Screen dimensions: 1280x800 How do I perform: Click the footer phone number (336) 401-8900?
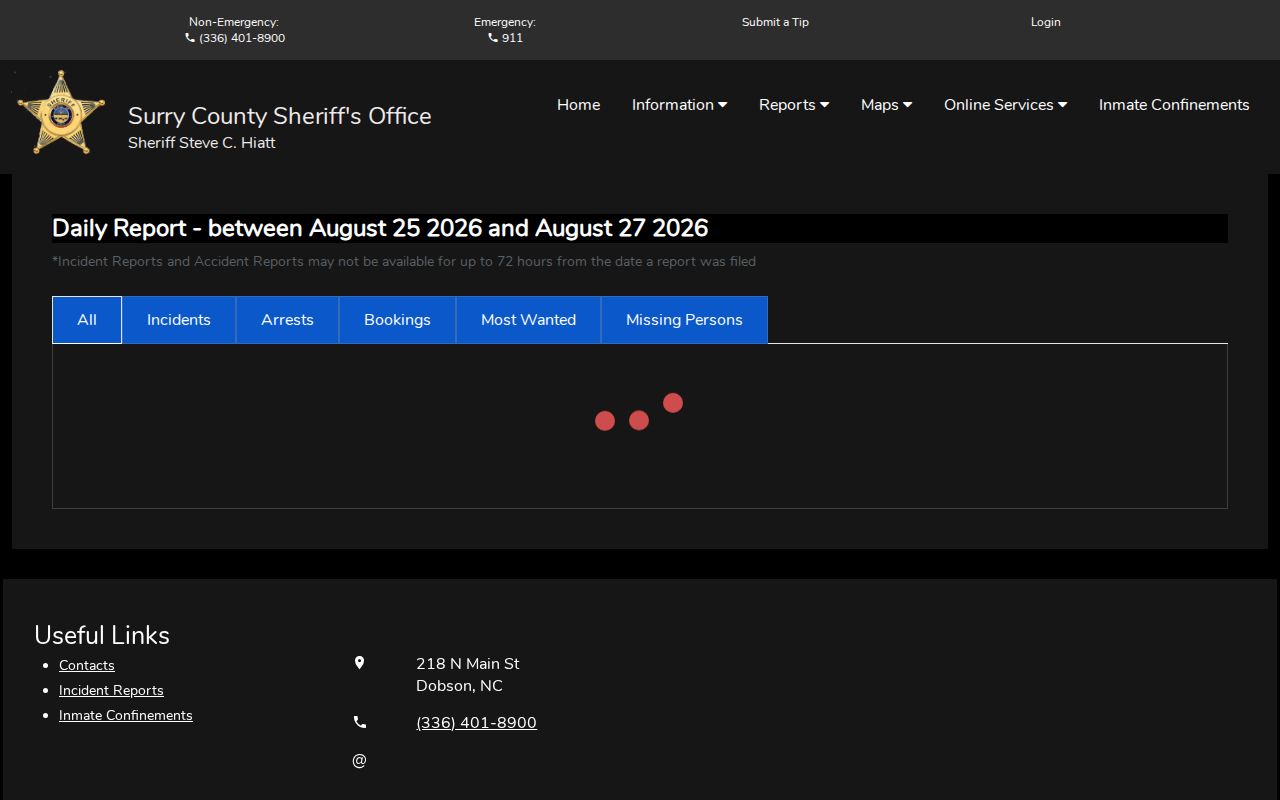click(x=476, y=723)
